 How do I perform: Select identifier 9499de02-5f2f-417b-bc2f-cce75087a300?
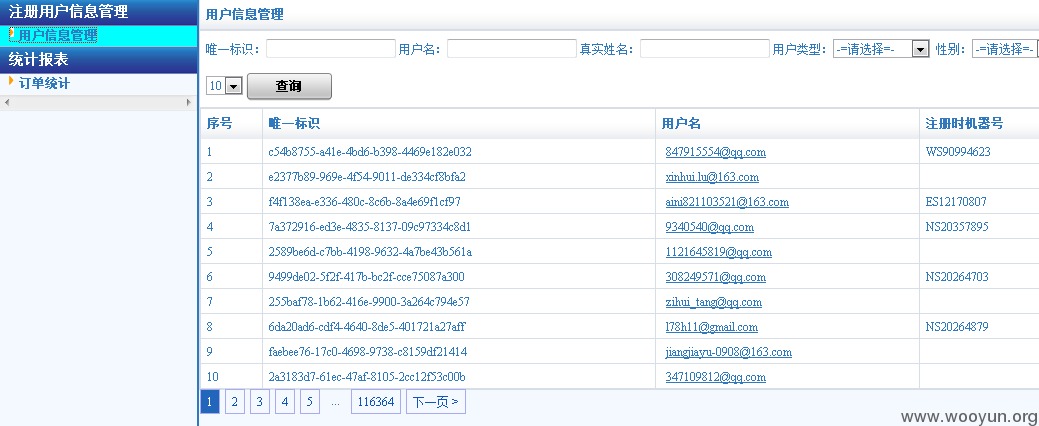tap(366, 277)
